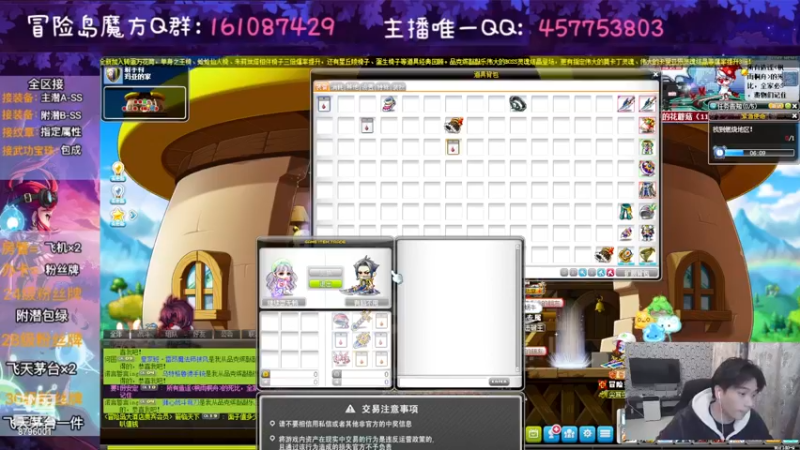
Task: Click the gold coin icon in the left trade panel
Action: (266, 374)
